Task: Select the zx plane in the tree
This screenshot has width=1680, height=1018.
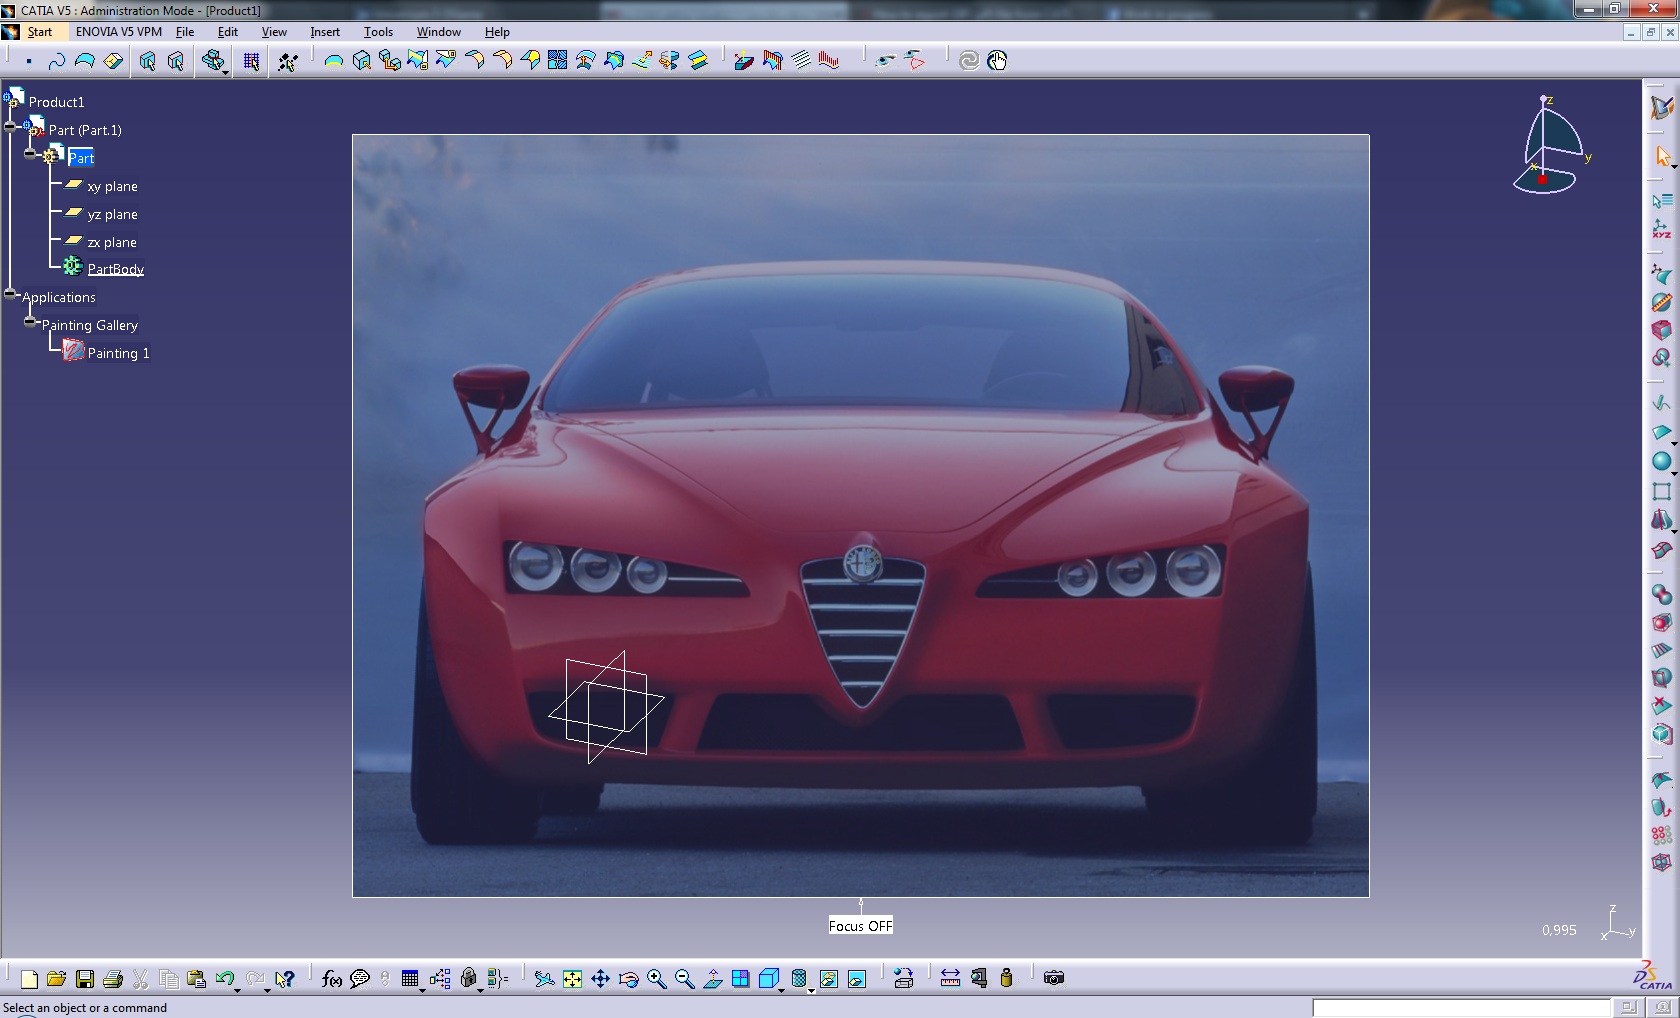Action: coord(112,242)
